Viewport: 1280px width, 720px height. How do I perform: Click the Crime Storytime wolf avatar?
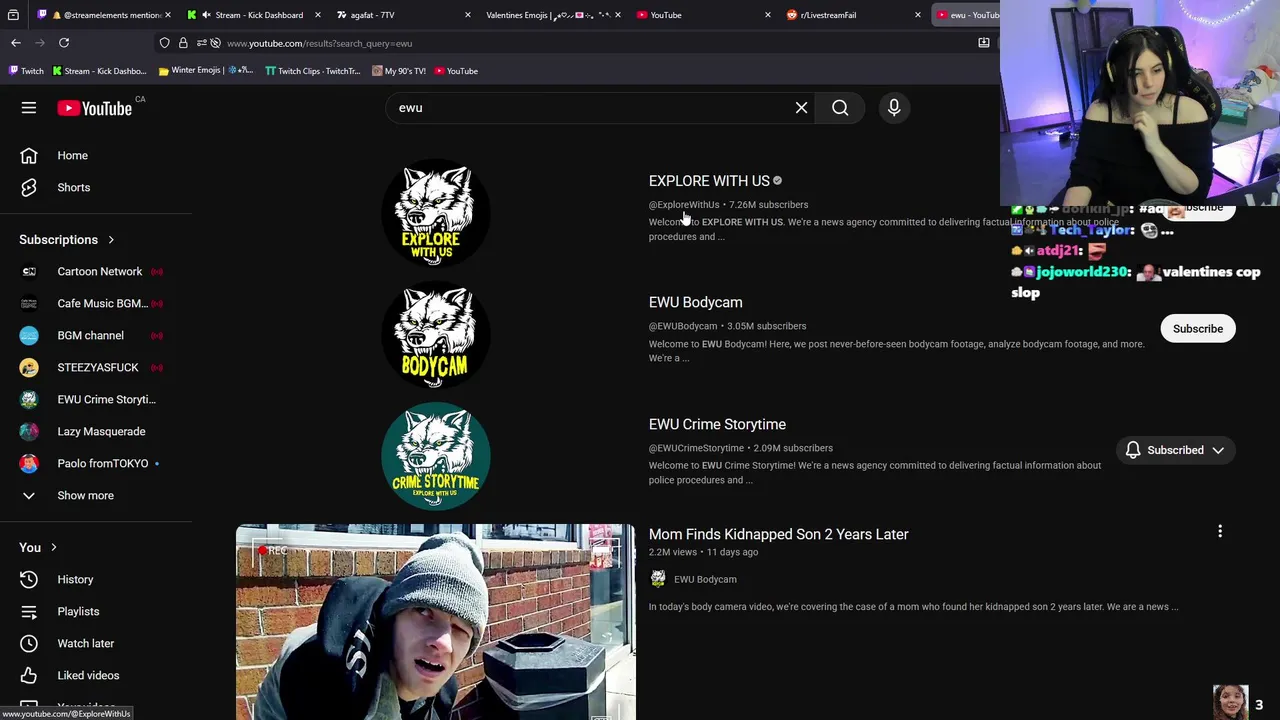click(436, 456)
